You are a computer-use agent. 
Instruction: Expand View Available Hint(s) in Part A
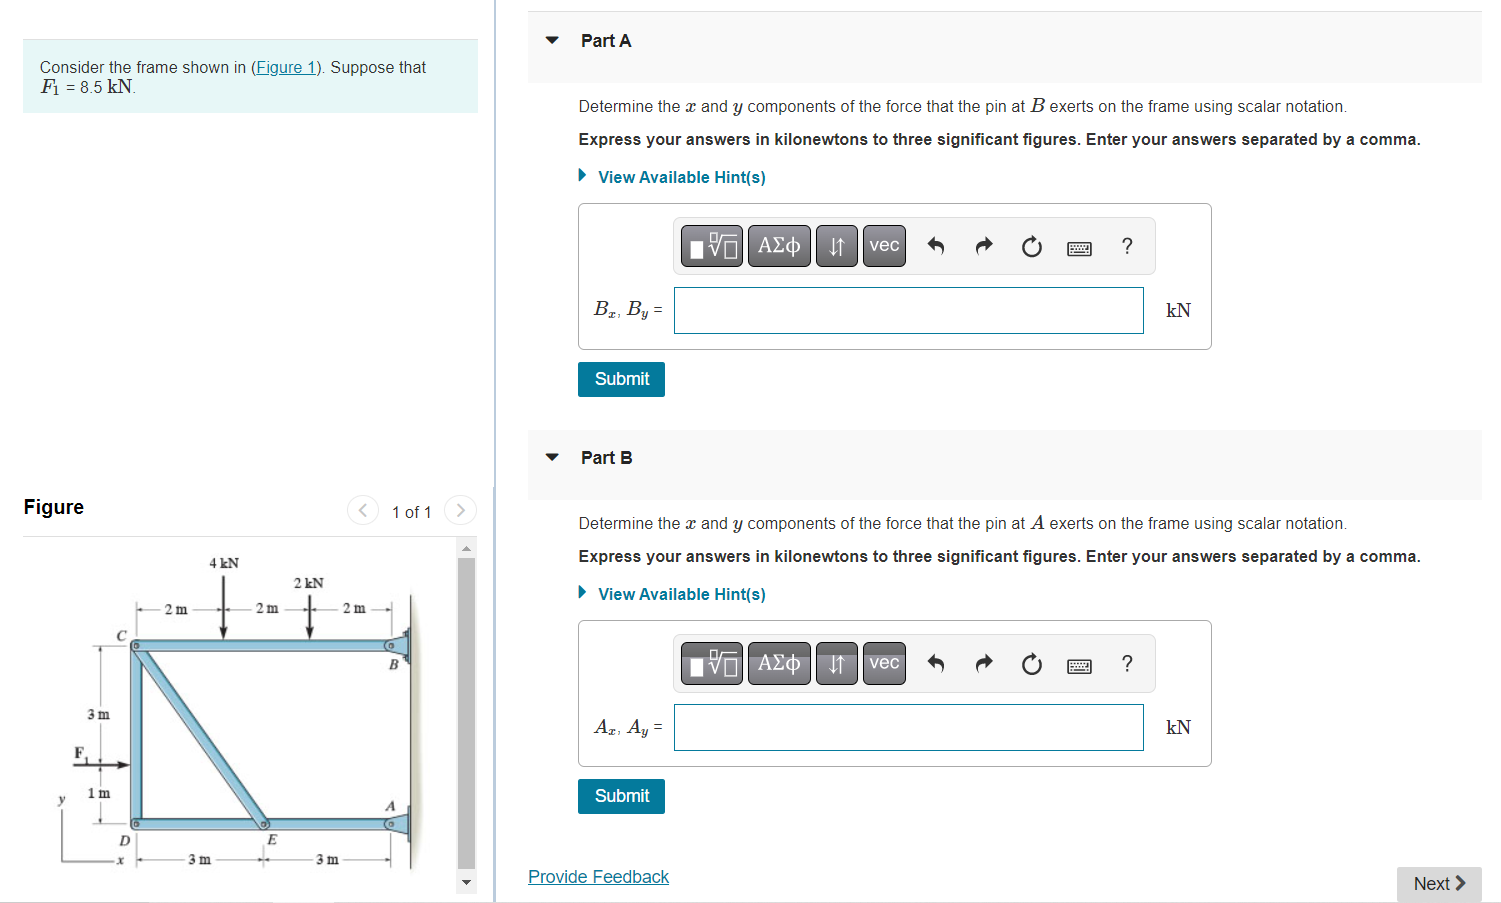[681, 177]
